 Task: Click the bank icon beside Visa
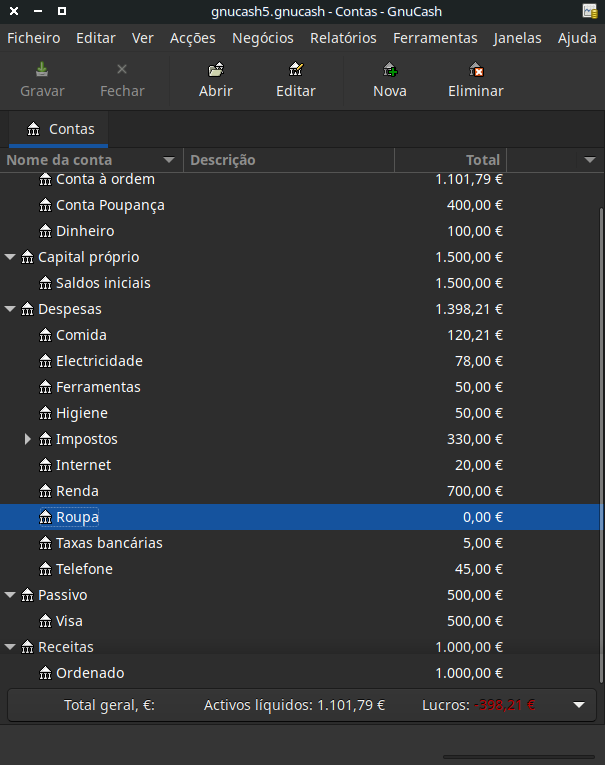pos(45,621)
